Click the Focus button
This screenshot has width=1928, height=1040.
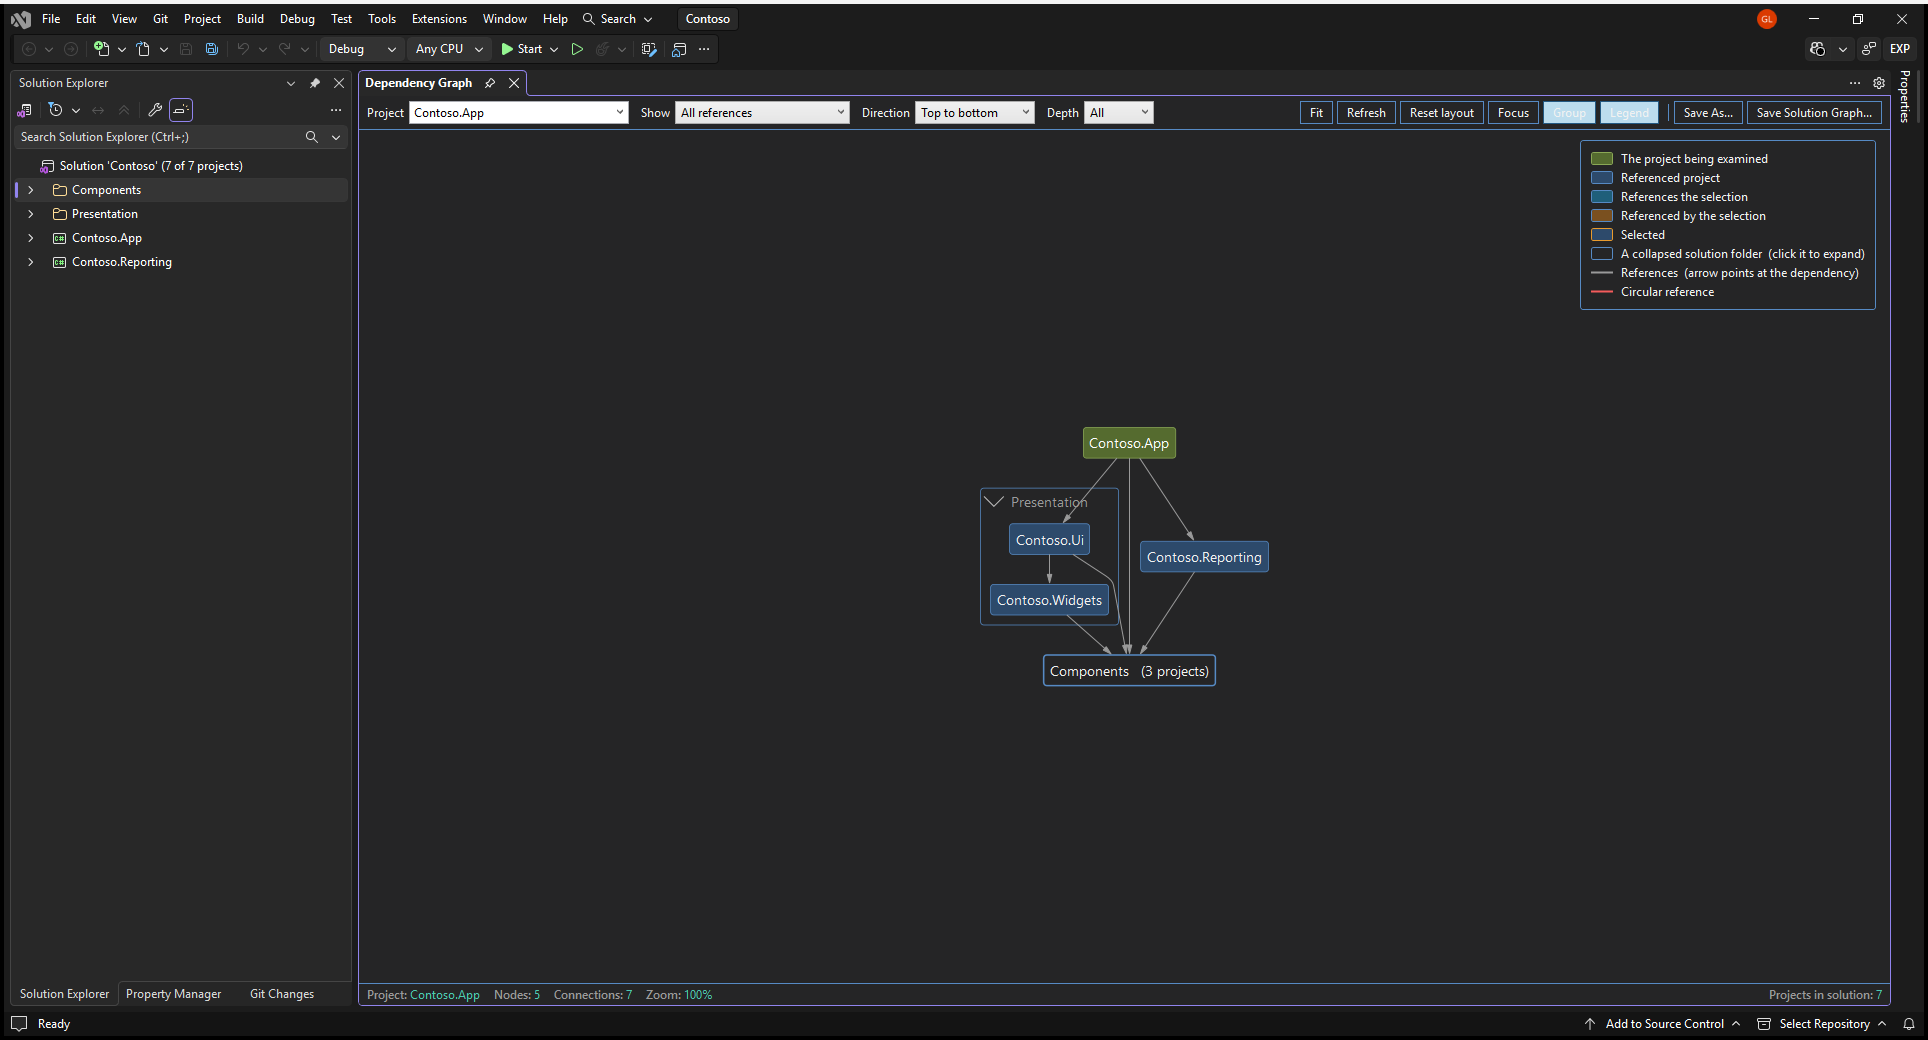[1513, 113]
